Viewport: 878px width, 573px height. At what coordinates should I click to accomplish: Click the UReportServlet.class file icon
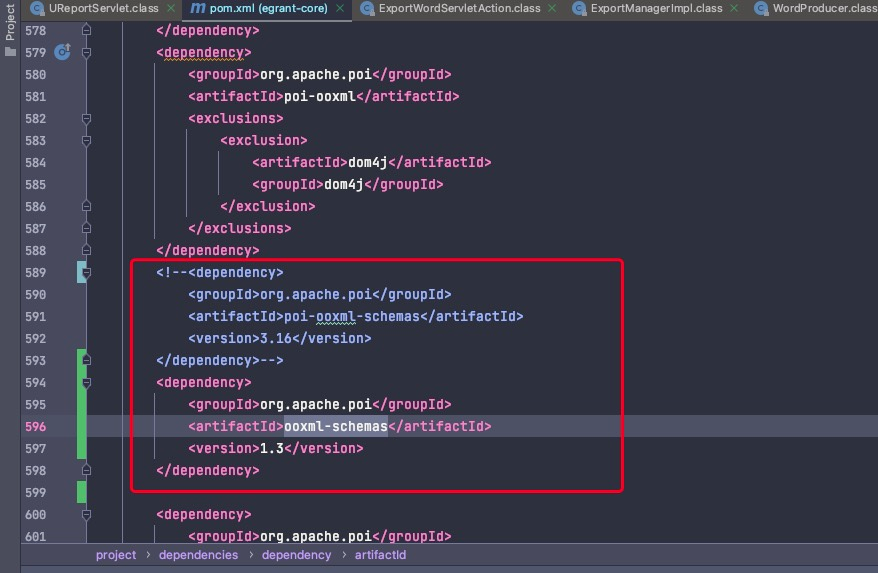click(36, 8)
